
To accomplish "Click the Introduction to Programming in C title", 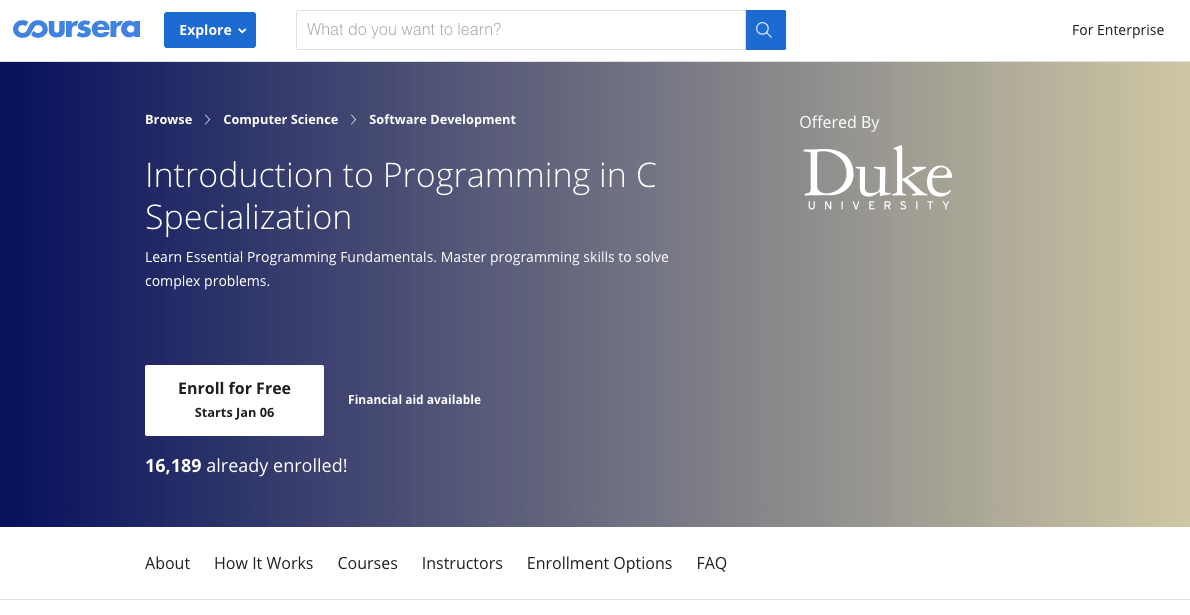I will pos(400,196).
